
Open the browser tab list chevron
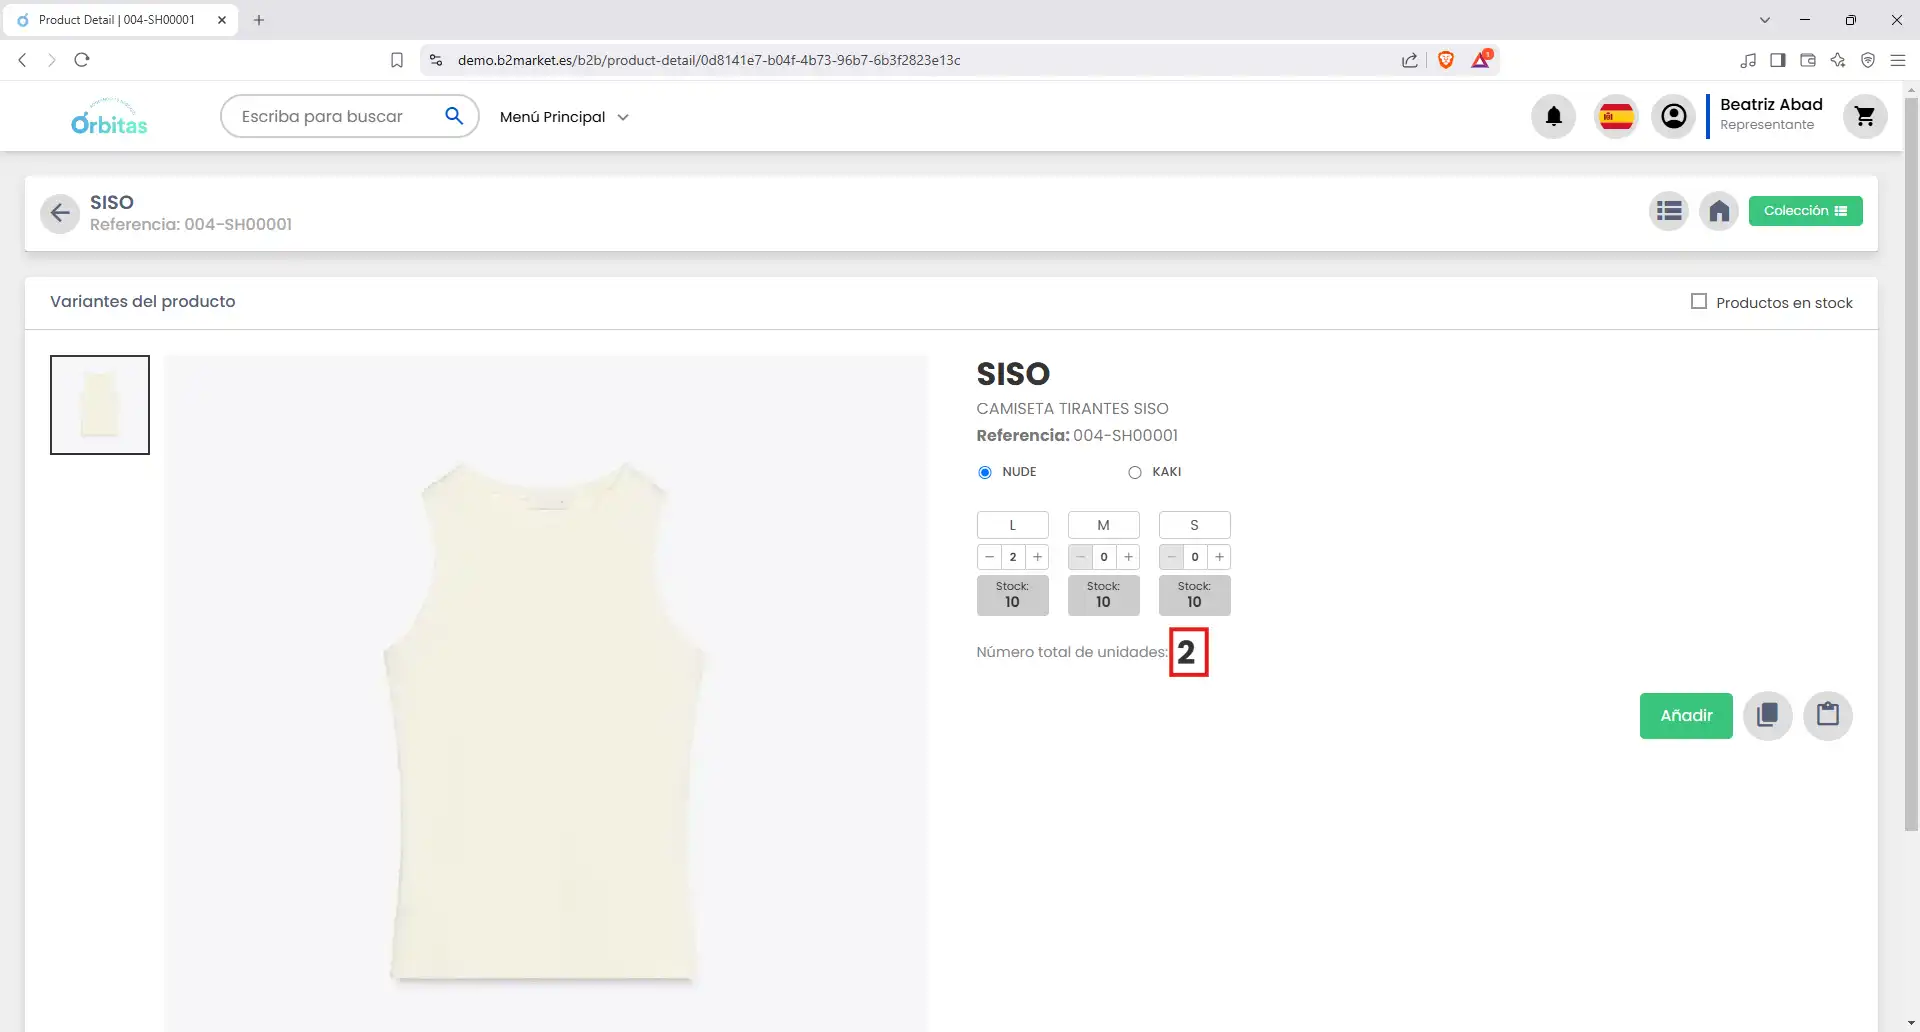[1764, 20]
